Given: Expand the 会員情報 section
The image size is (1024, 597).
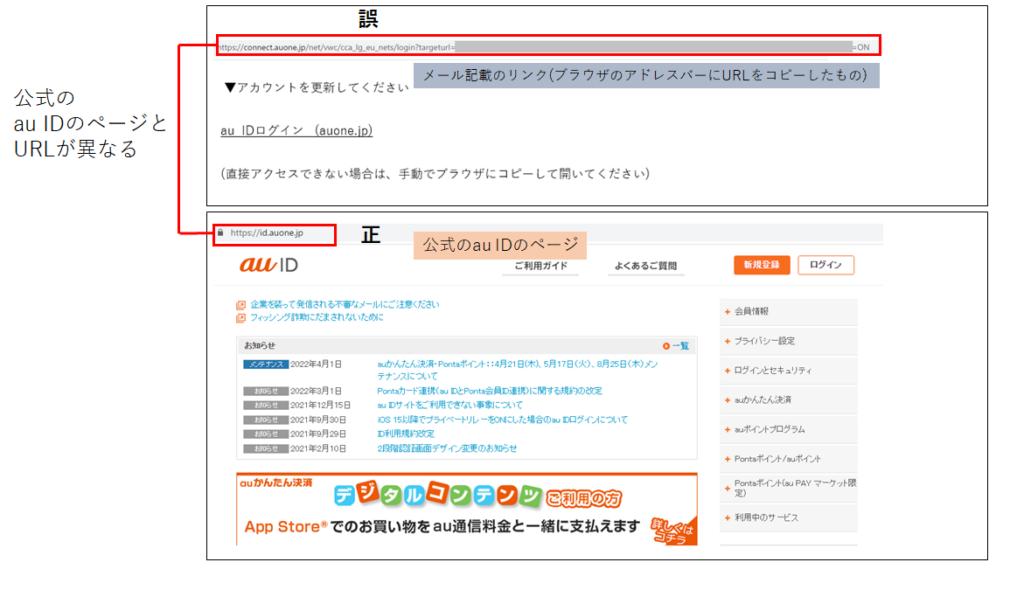Looking at the screenshot, I should coord(788,312).
